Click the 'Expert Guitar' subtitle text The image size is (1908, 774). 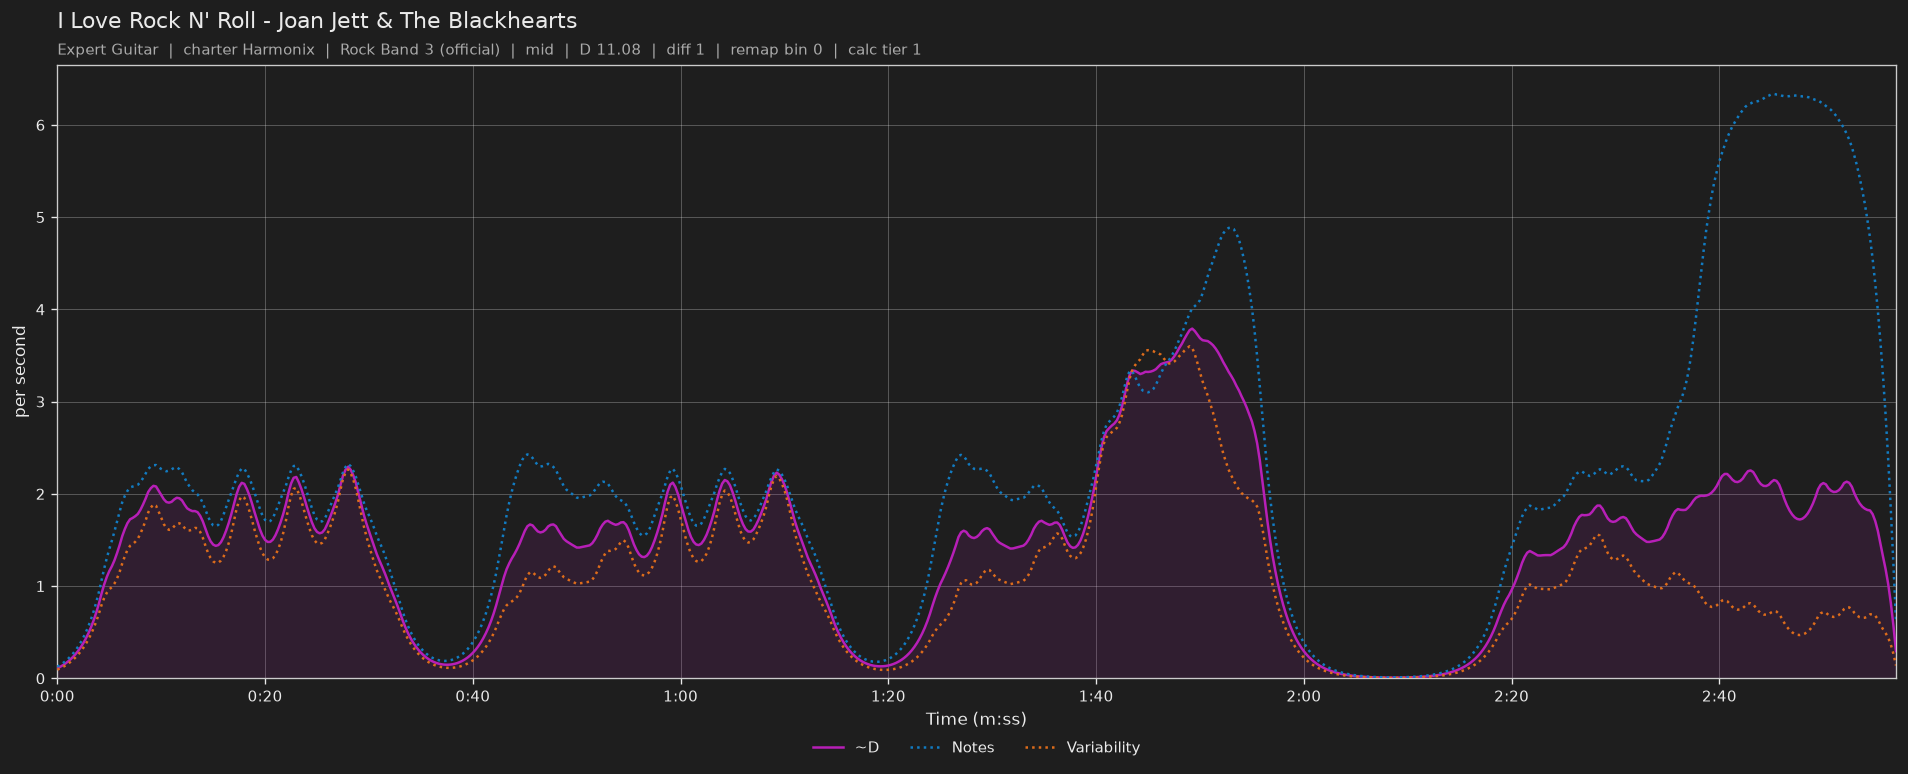click(x=108, y=50)
